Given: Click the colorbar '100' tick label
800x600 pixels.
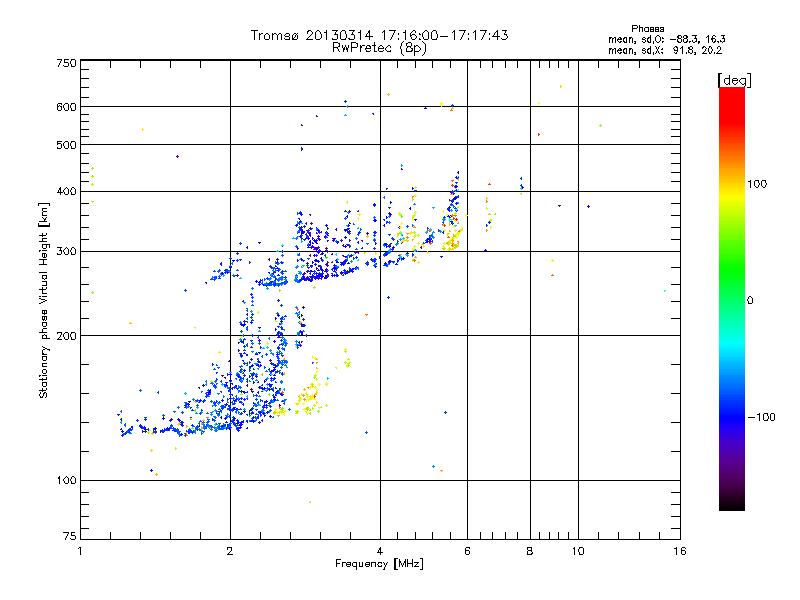Looking at the screenshot, I should (757, 184).
